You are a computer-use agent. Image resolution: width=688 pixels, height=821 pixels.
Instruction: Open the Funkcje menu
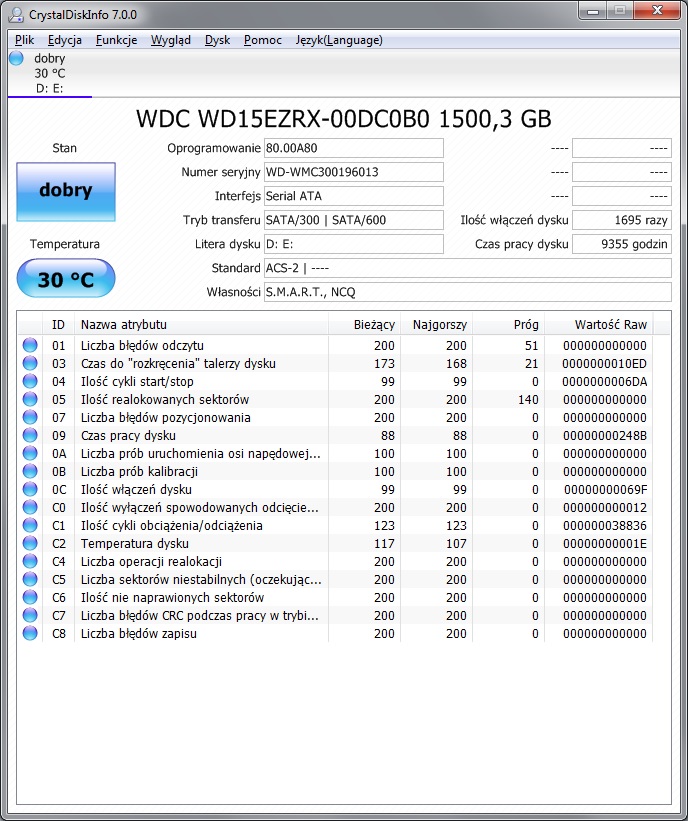116,40
